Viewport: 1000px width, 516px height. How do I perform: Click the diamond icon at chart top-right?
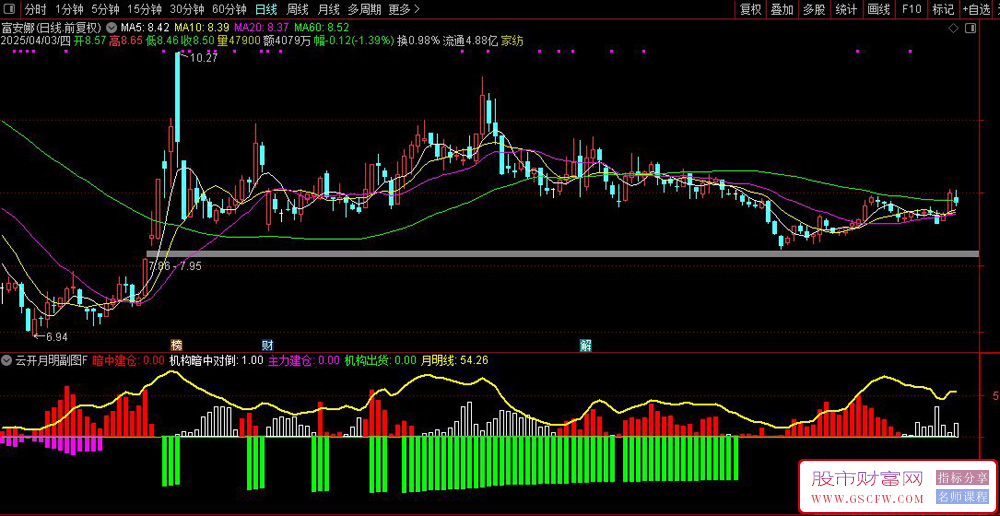tap(954, 28)
